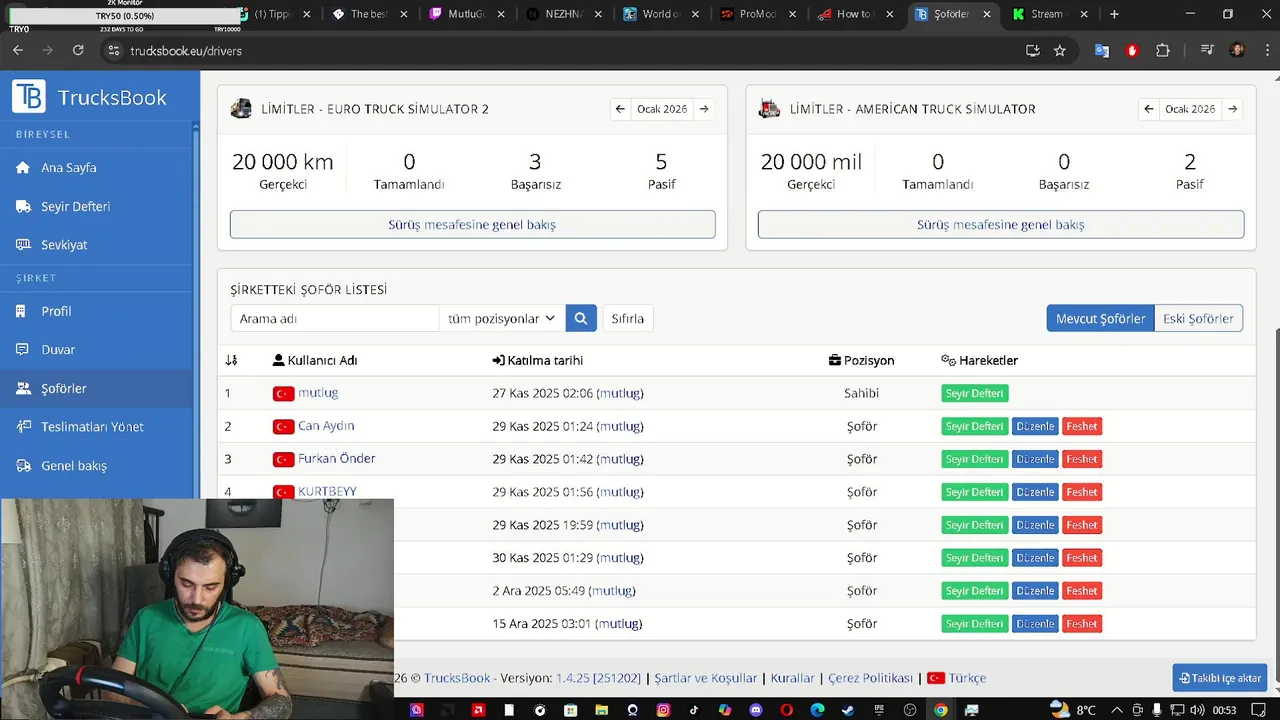
Task: Click the TrucksBook logo icon
Action: pos(29,96)
